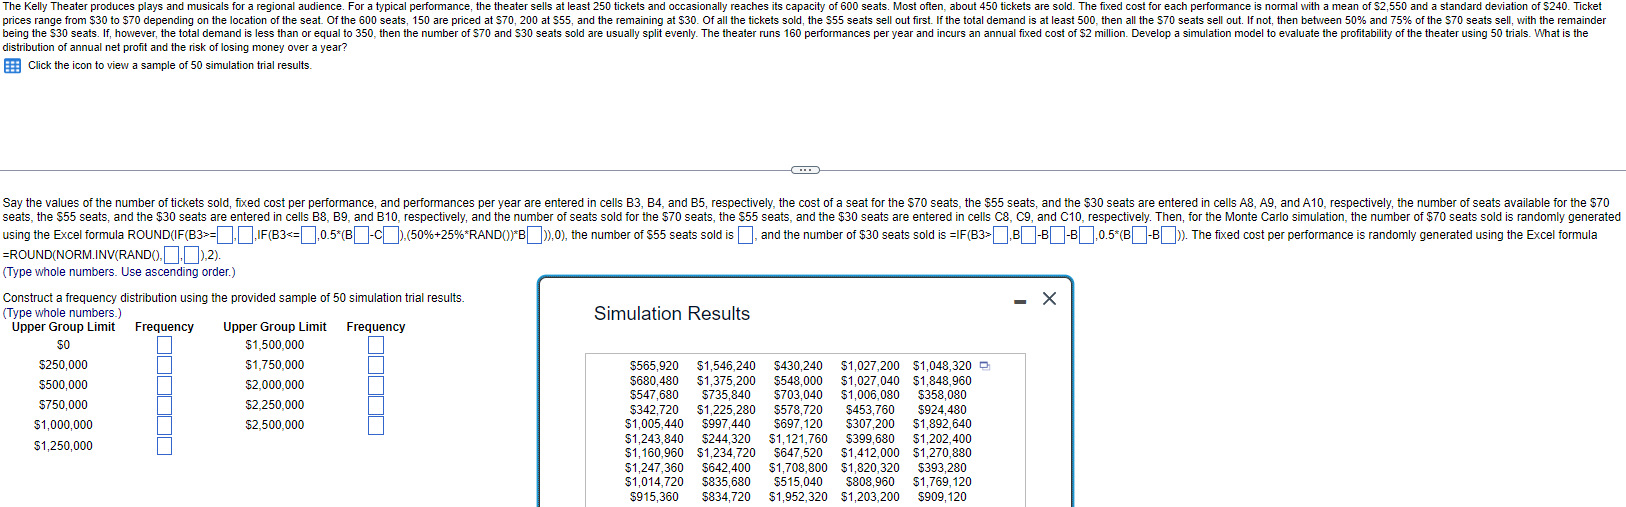Select the $1,952,320 simulation value
The width and height of the screenshot is (1626, 507).
798,497
